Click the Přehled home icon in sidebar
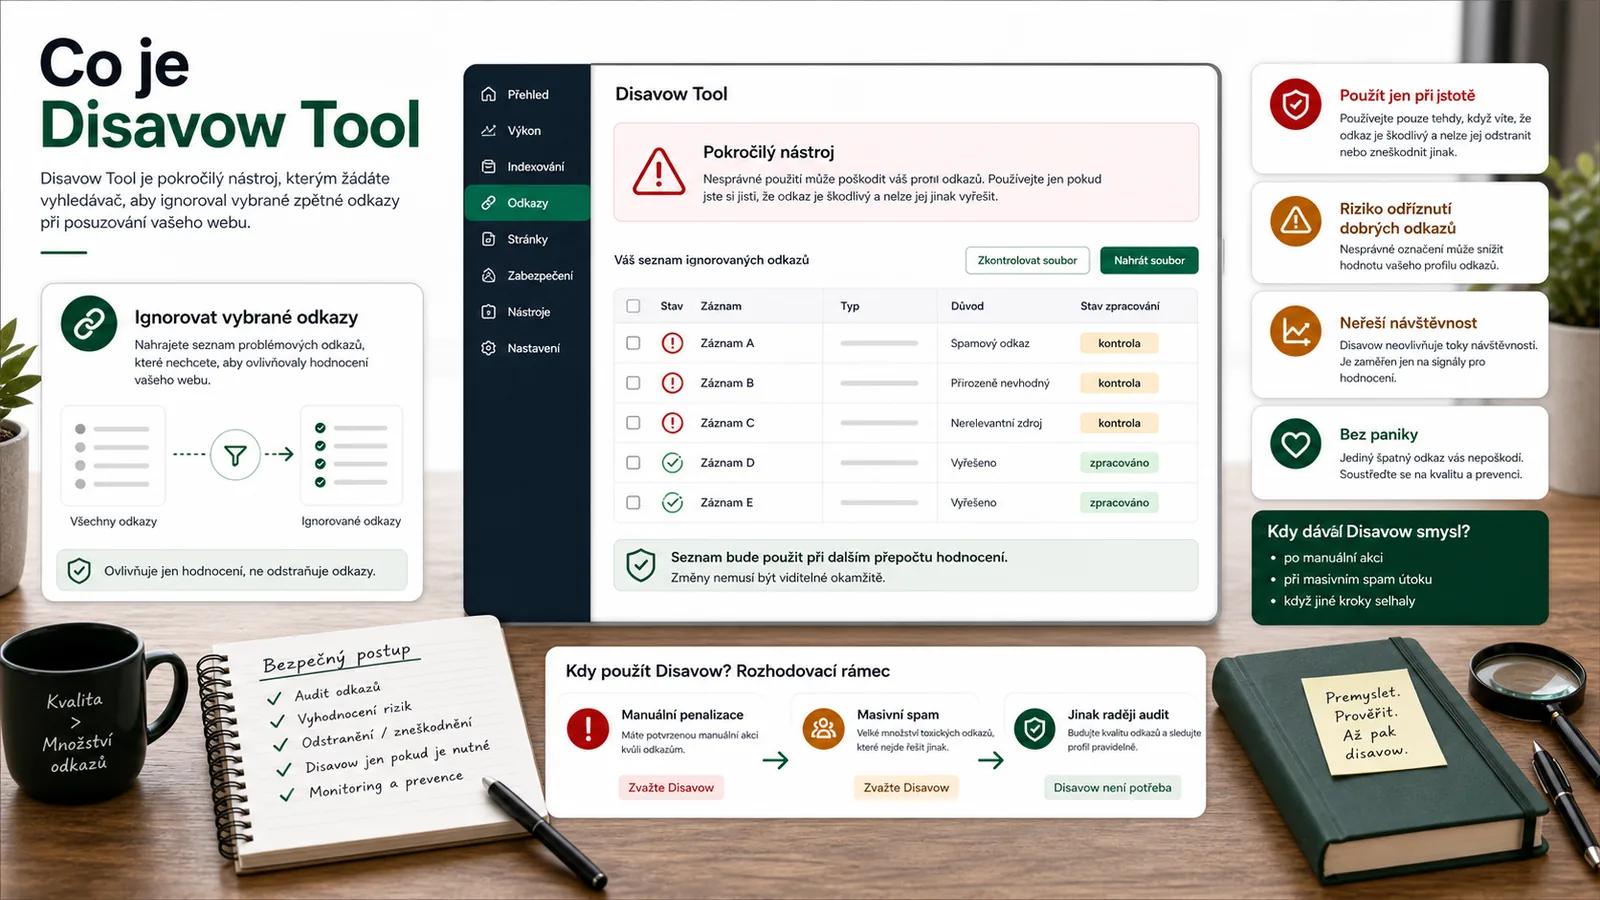The height and width of the screenshot is (900, 1600). tap(488, 94)
